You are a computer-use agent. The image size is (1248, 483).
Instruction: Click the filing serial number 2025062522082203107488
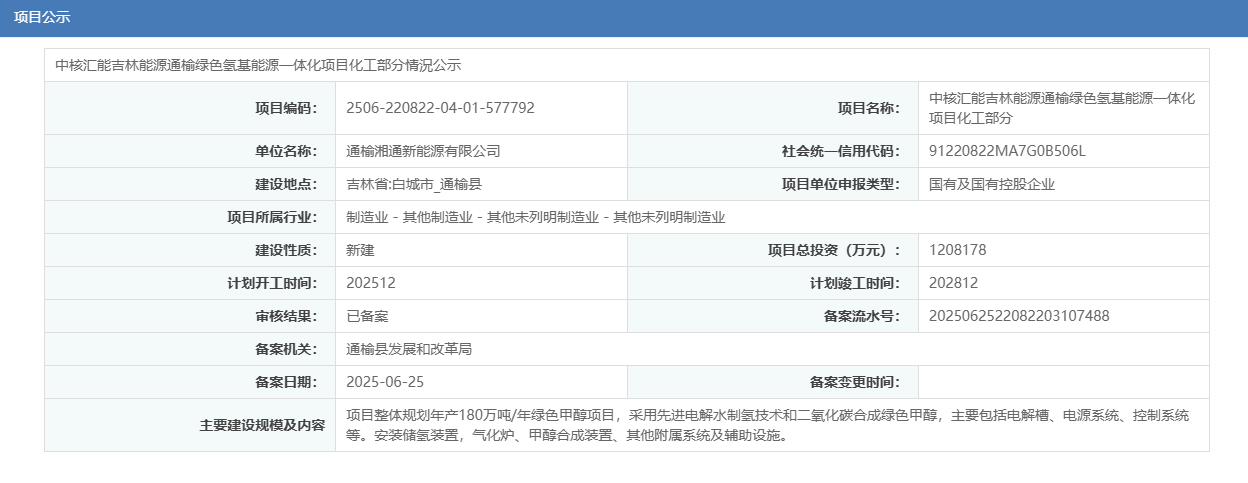1019,316
